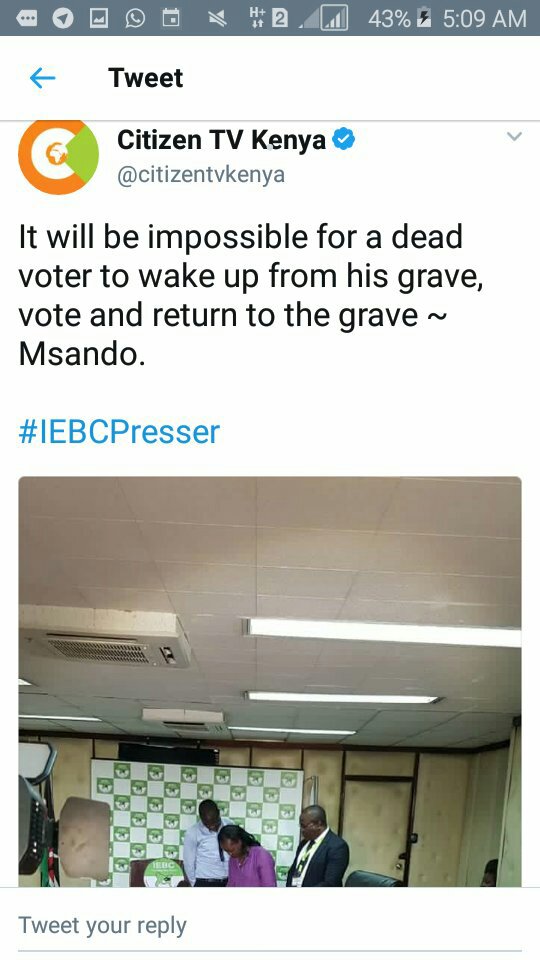Tap the blue back arrow
This screenshot has width=540, height=960.
[42, 78]
